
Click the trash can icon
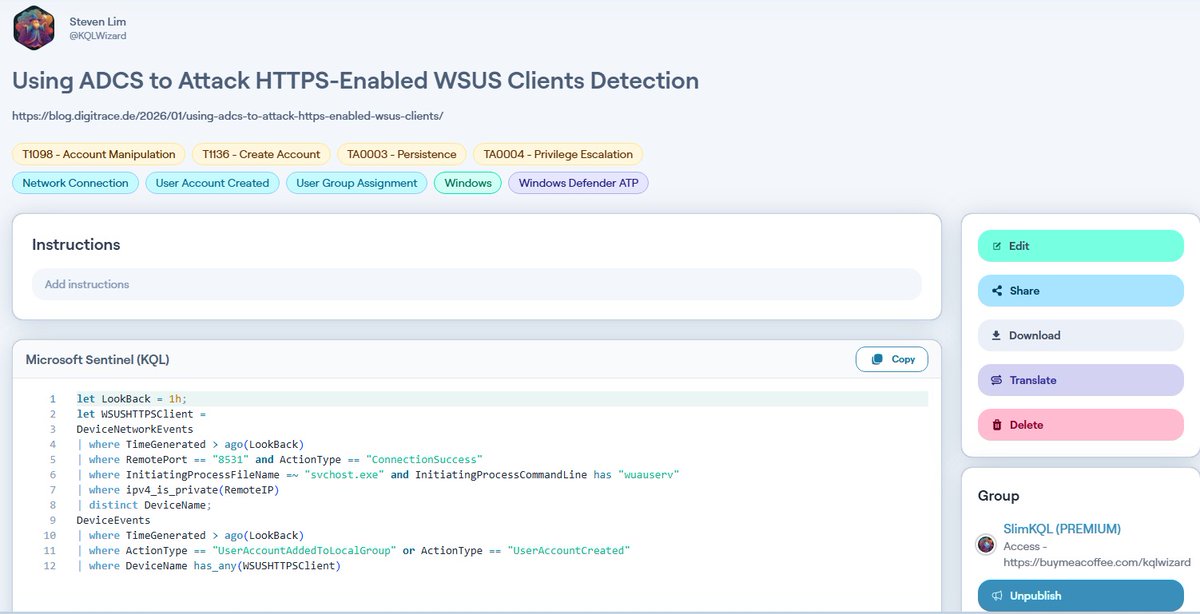click(996, 425)
